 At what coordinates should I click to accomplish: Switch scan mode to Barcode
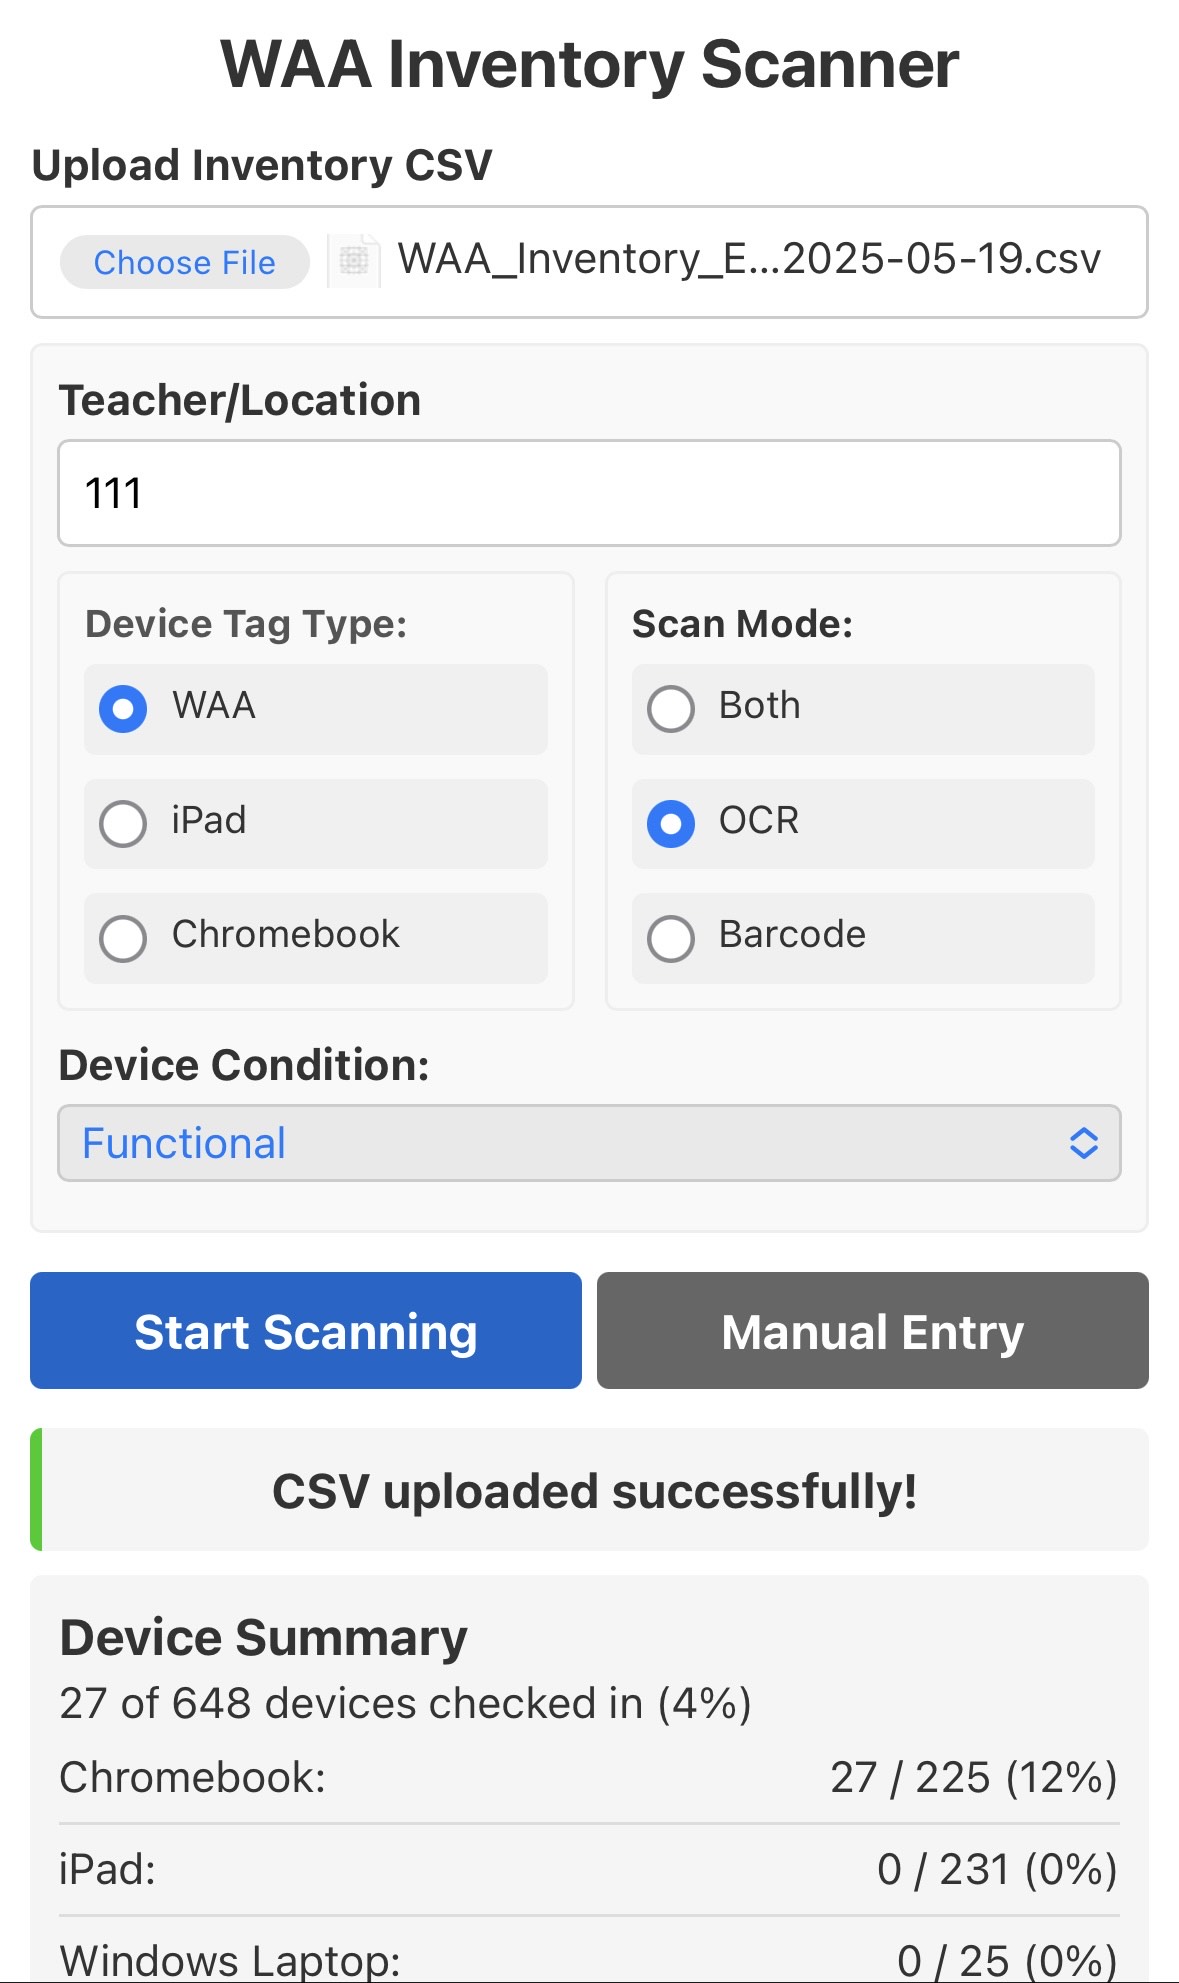863,937
